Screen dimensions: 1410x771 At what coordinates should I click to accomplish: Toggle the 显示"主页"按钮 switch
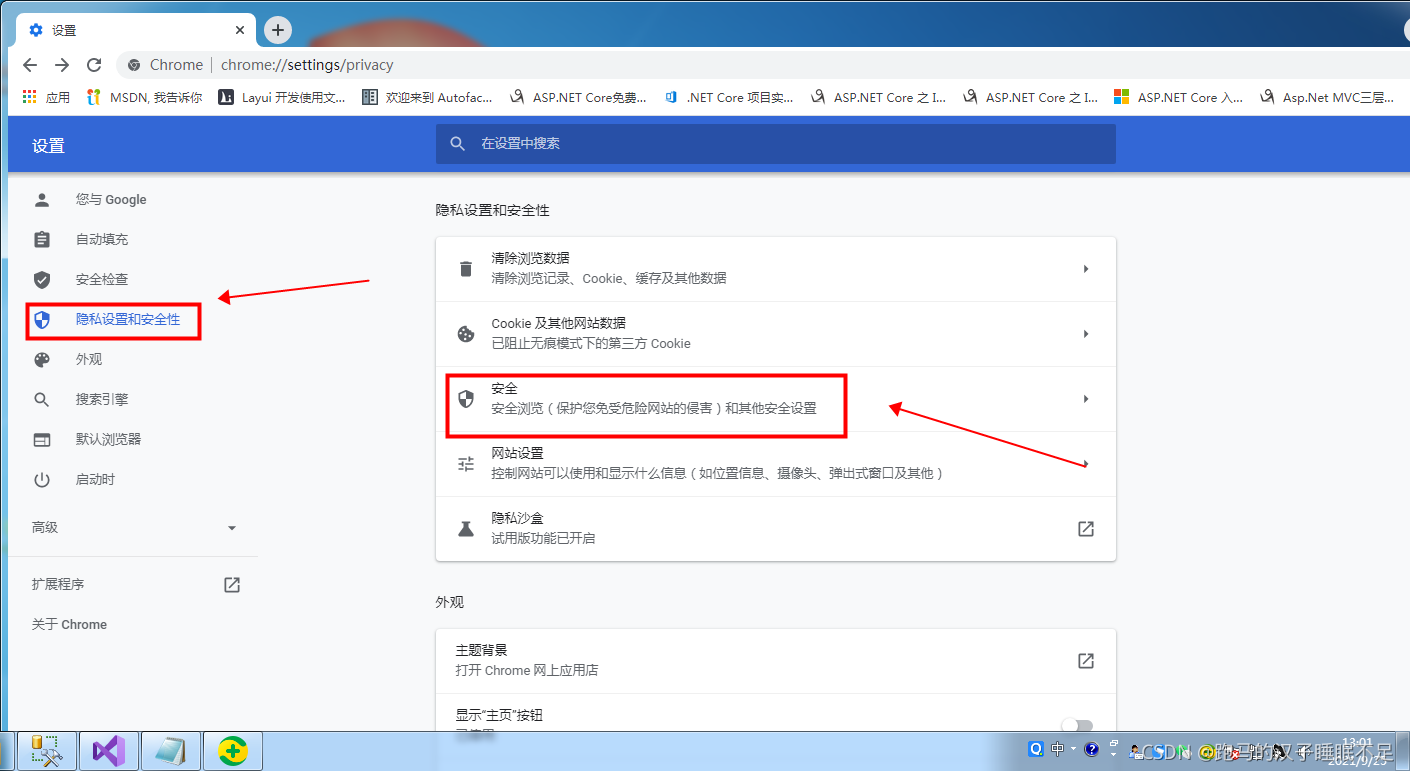(1077, 725)
